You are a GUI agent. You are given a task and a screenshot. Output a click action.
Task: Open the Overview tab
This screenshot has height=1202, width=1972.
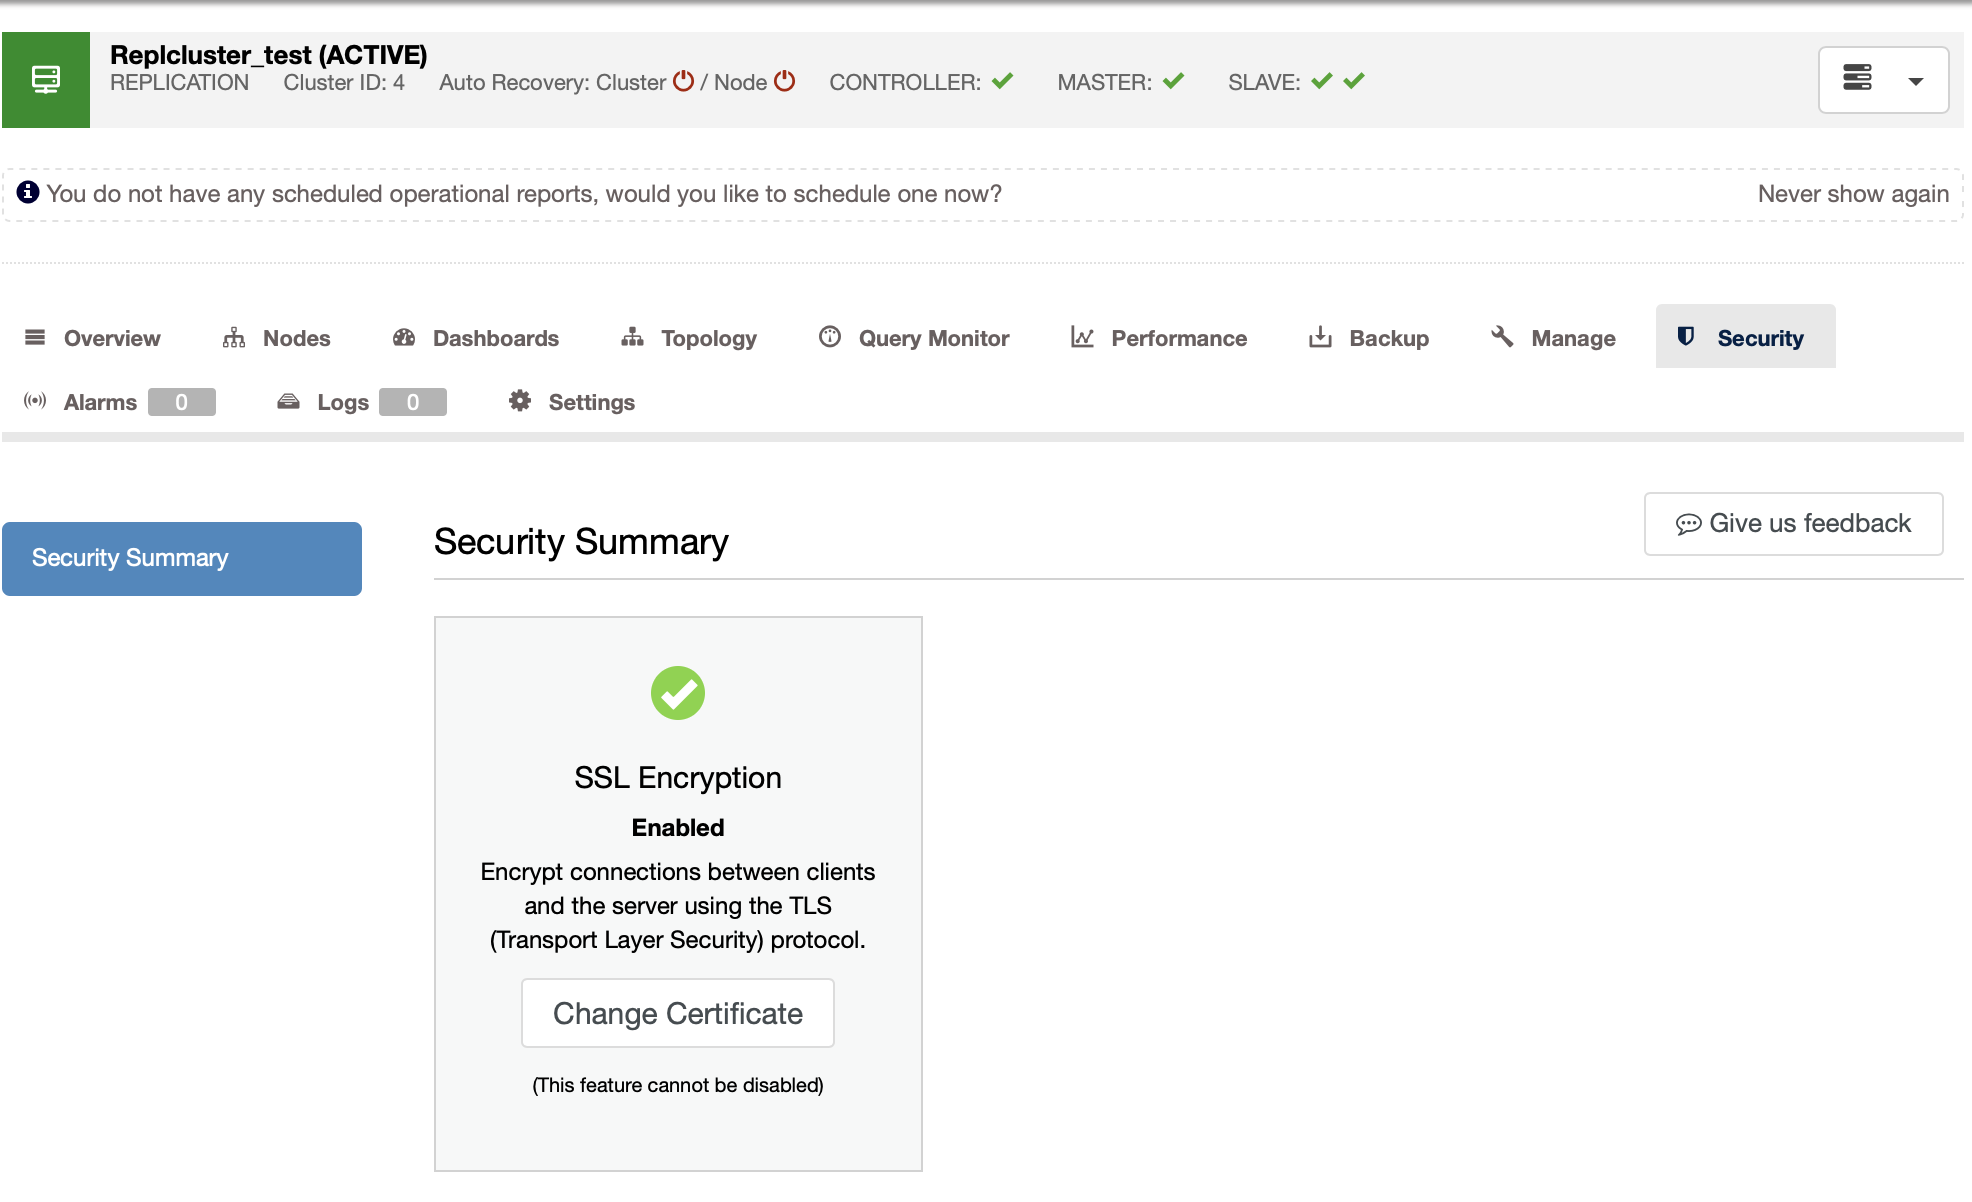pyautogui.click(x=92, y=338)
